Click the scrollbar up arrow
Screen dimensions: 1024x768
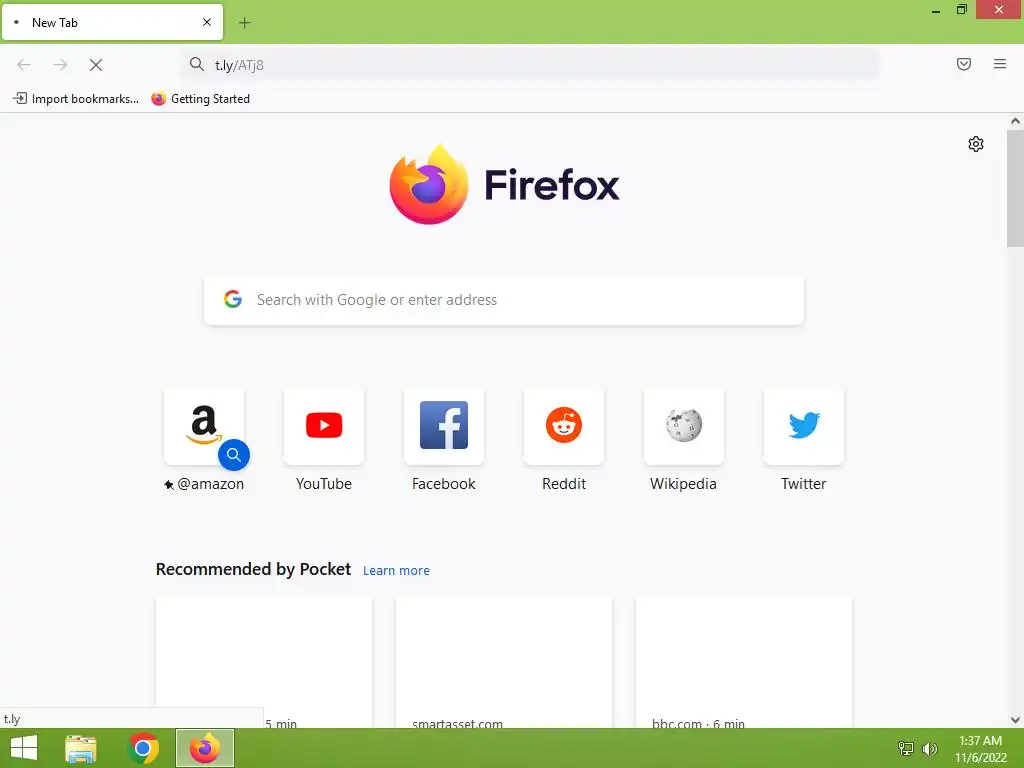pyautogui.click(x=1015, y=121)
